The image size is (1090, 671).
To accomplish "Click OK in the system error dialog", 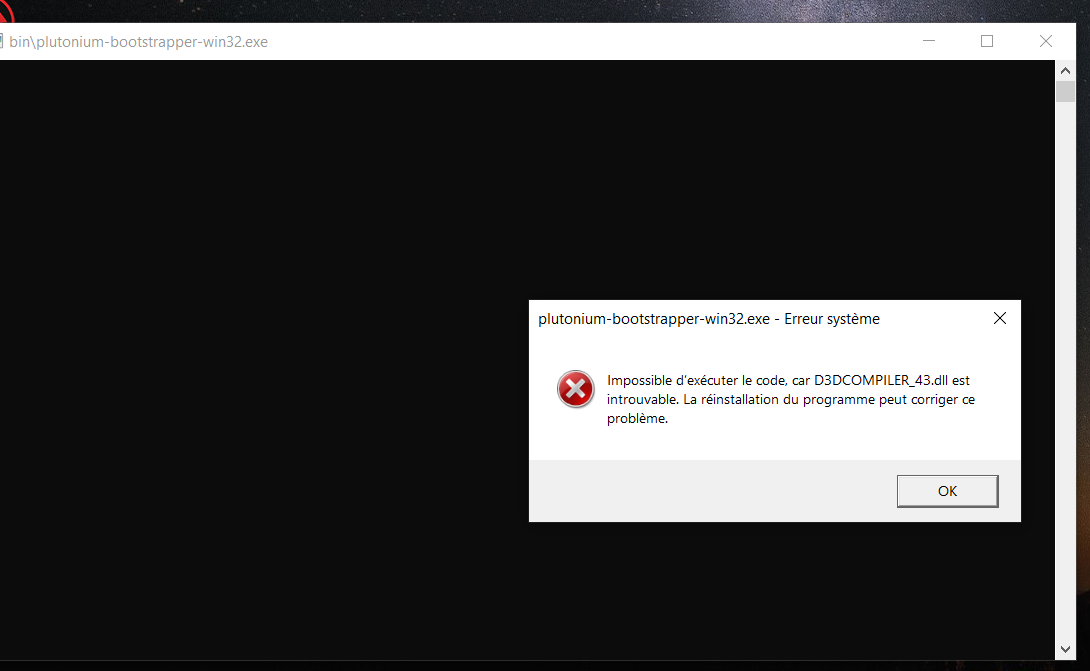I will click(947, 491).
